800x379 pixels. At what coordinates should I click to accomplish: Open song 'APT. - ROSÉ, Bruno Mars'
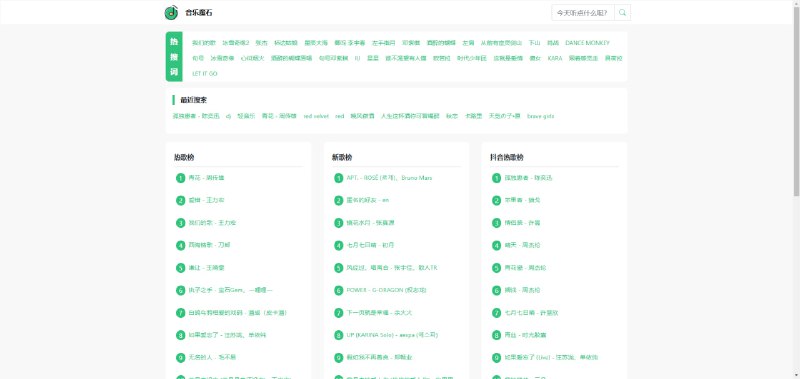click(389, 178)
